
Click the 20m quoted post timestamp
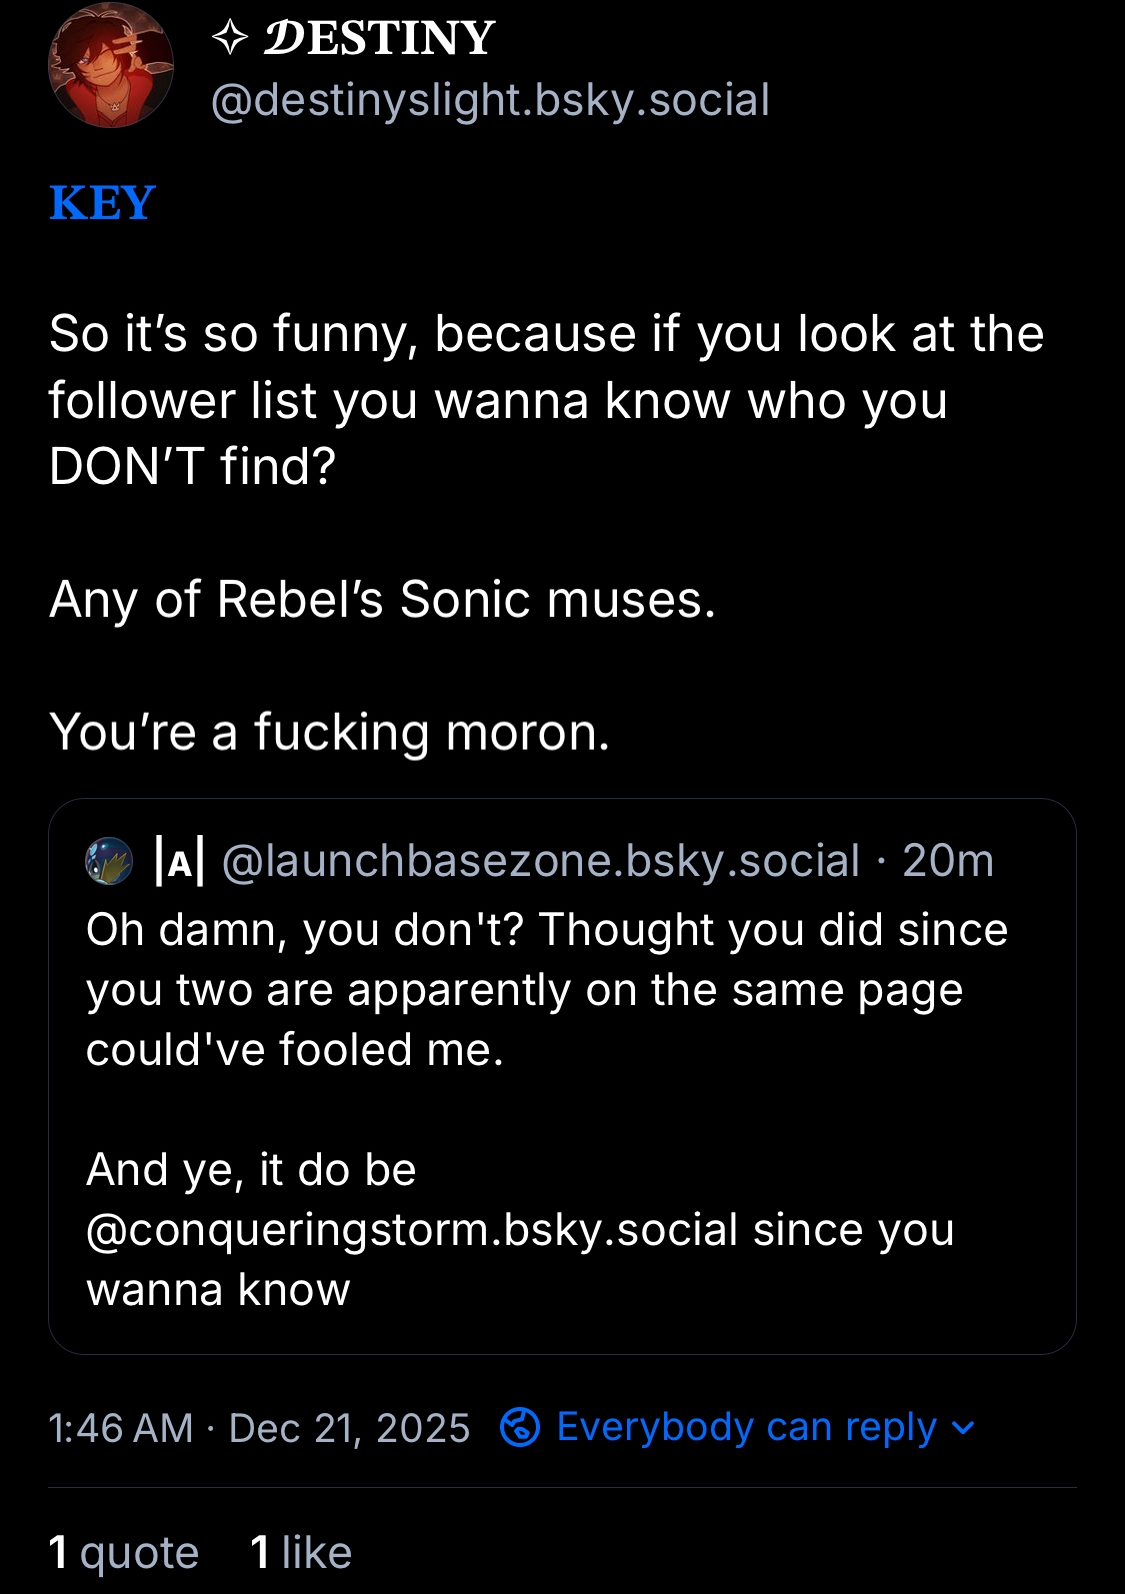948,861
